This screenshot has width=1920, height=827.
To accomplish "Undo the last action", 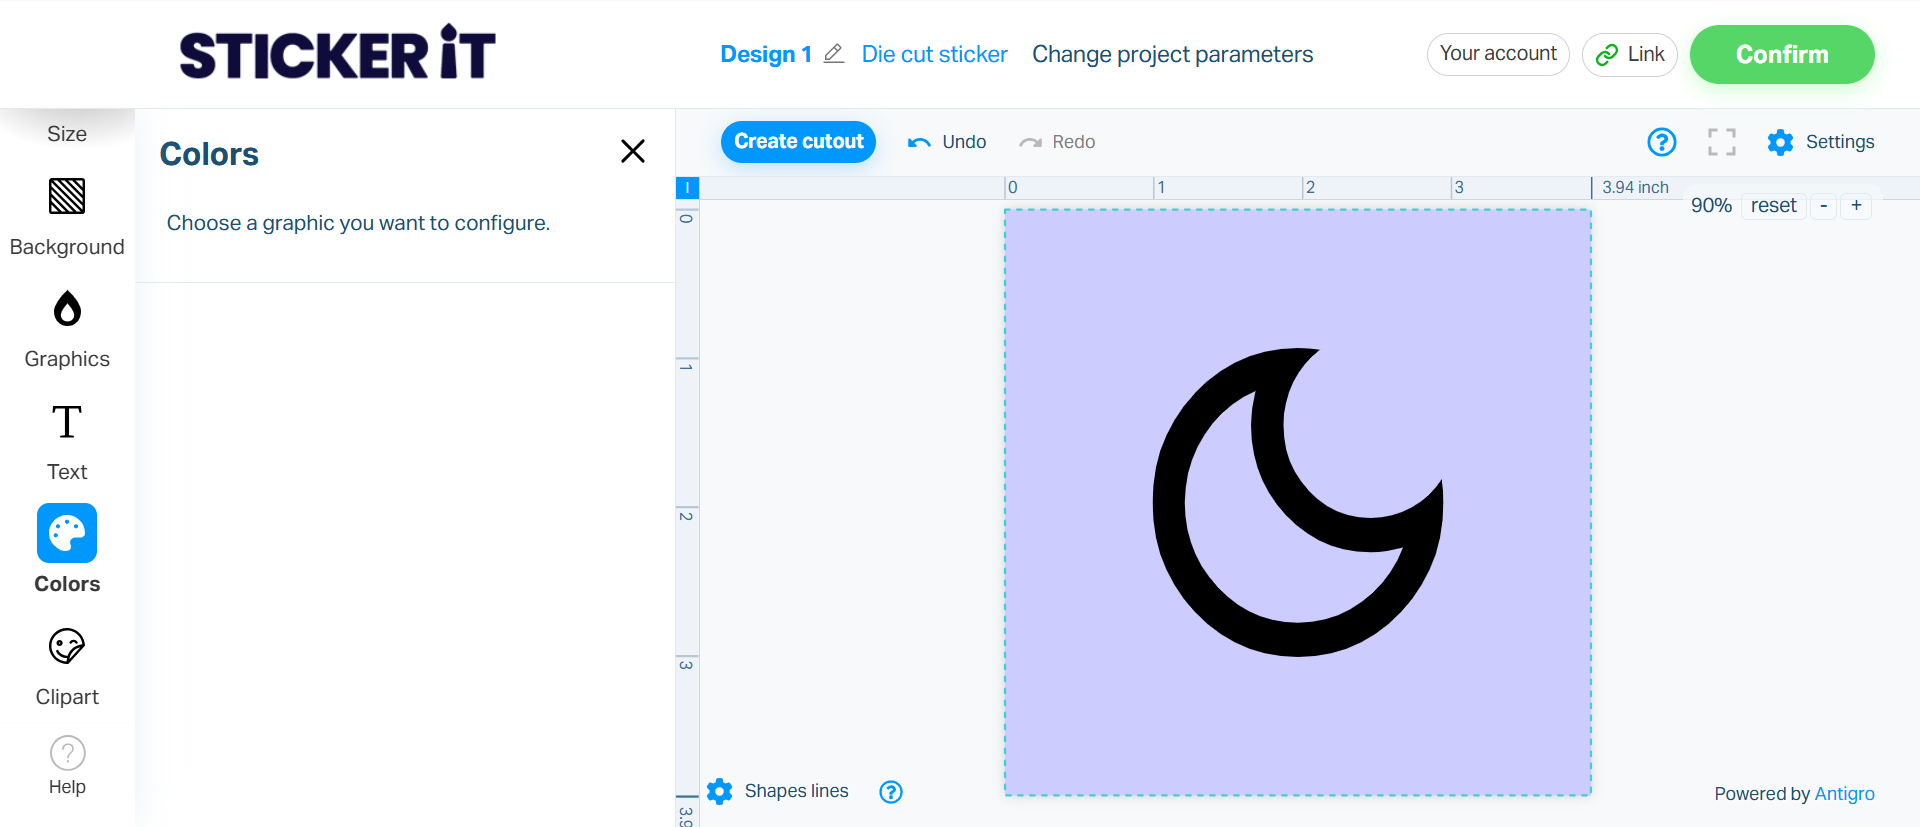I will (x=947, y=142).
